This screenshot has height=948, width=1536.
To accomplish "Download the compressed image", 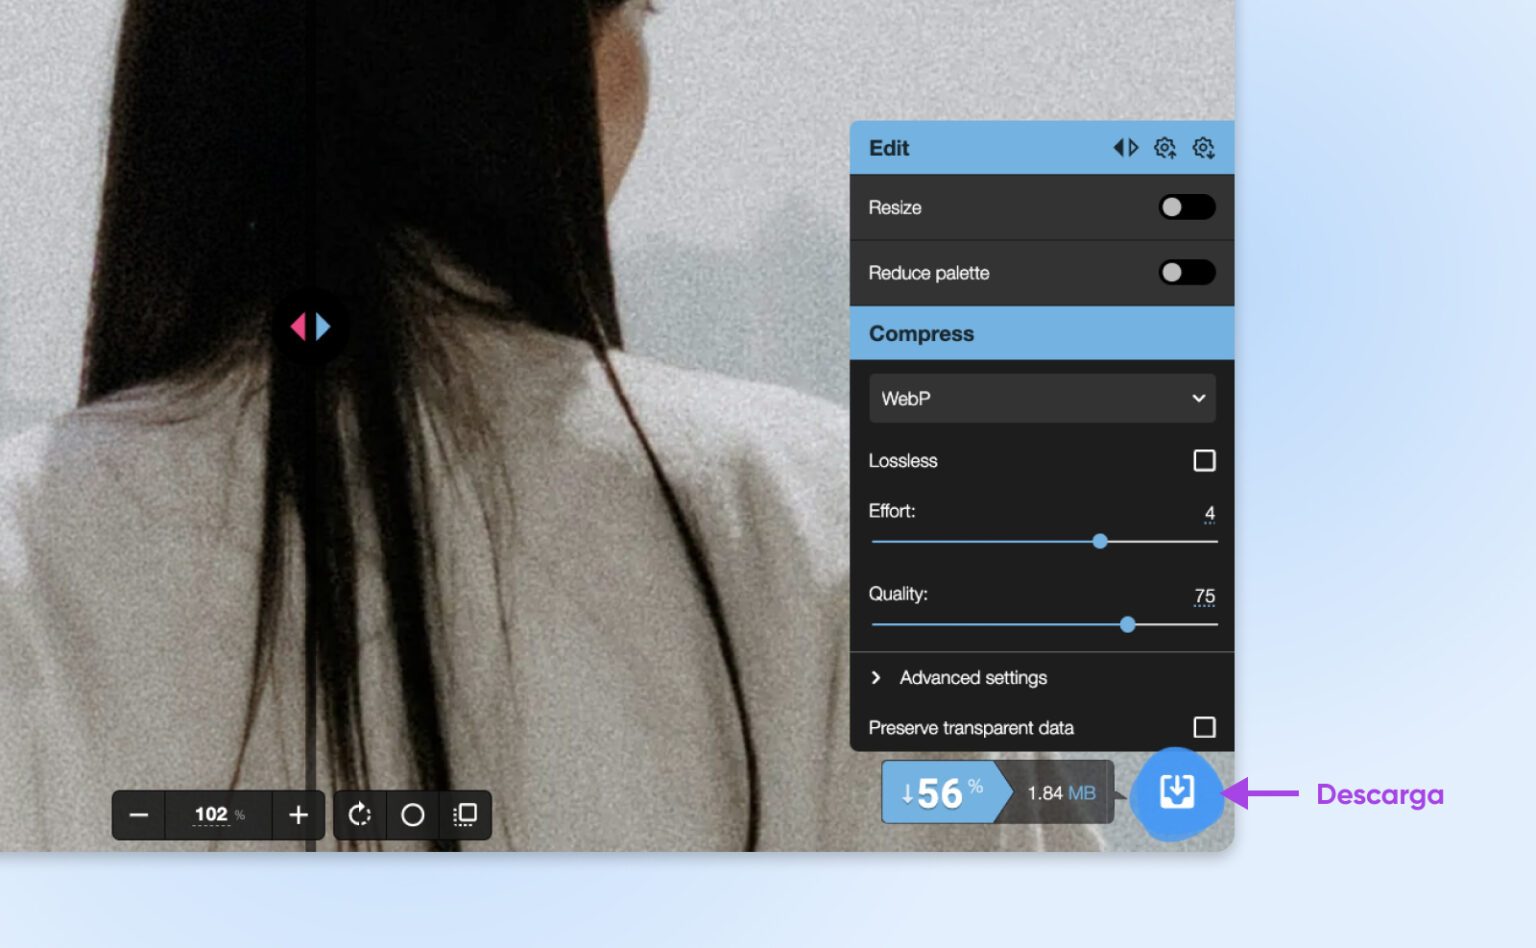I will tap(1176, 792).
